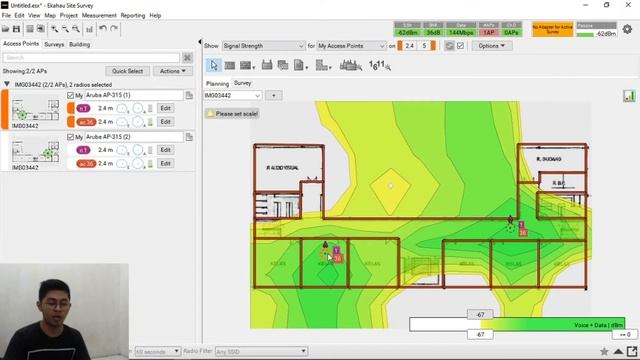Open the File menu
Screen dimensions: 640x360
6,16
